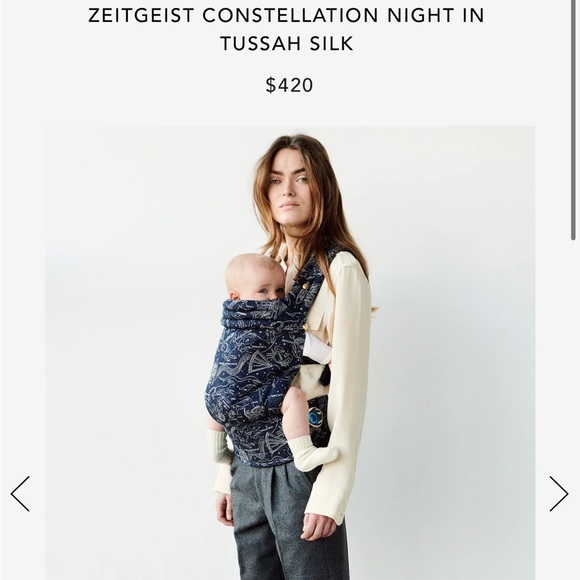Click the grey wool trousers in photo
Screen dimensions: 580x580
(285, 525)
